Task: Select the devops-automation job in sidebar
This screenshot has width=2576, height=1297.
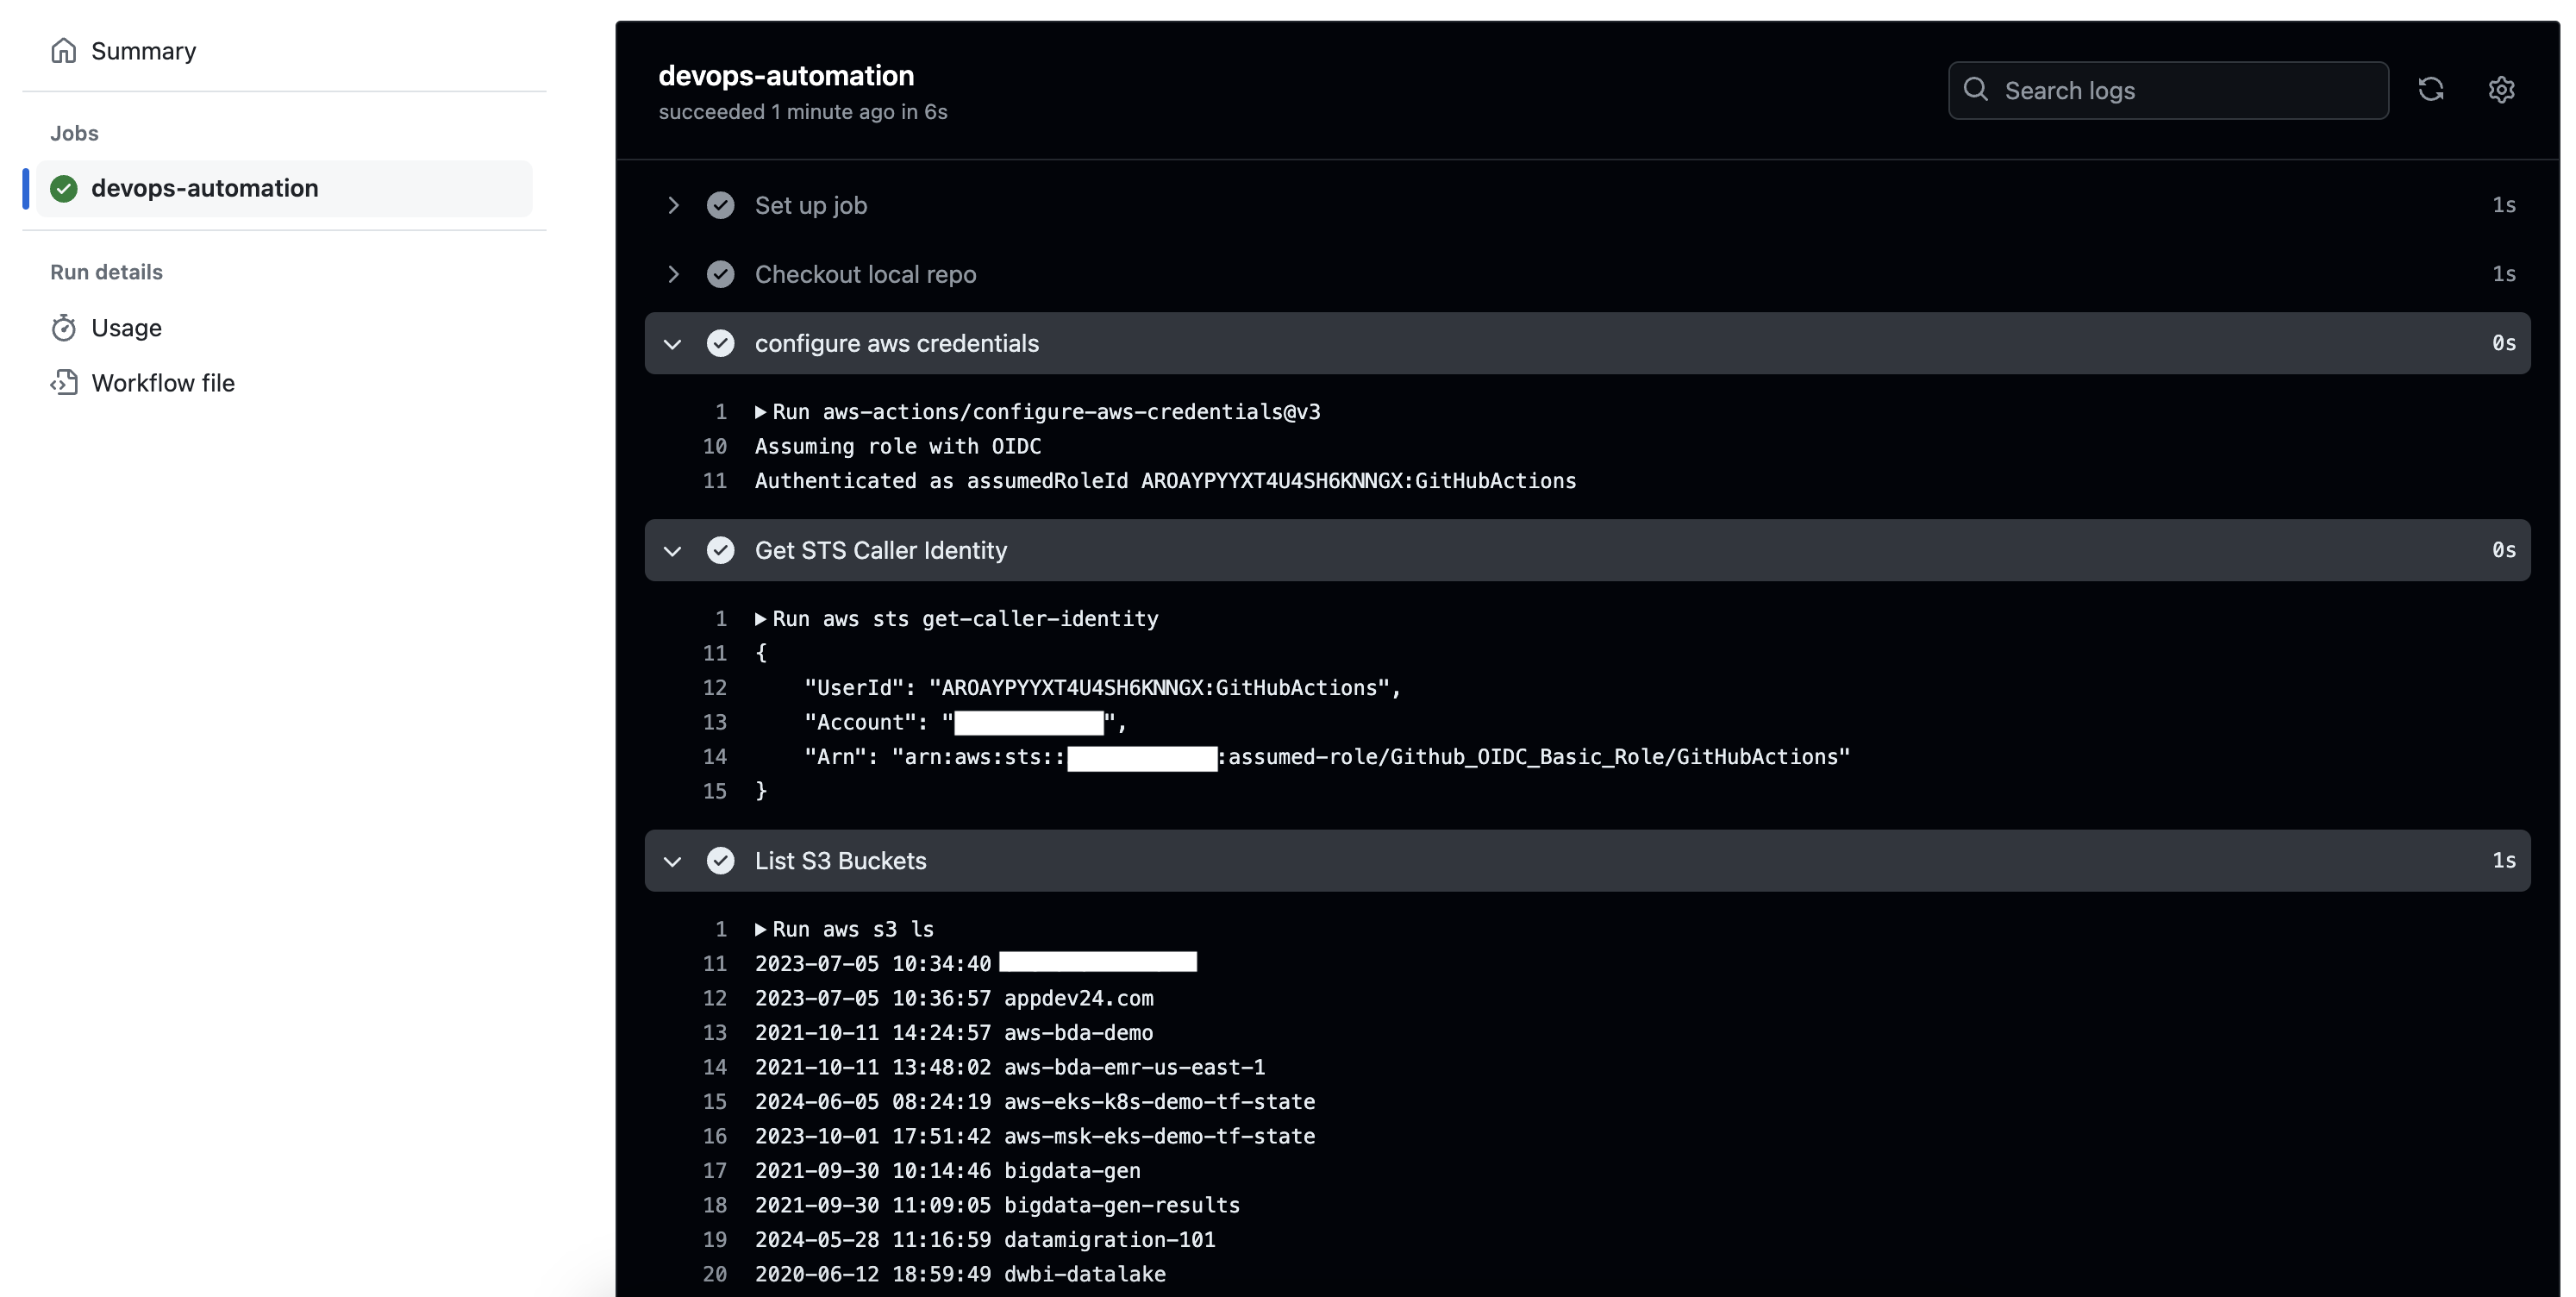Action: (x=205, y=188)
